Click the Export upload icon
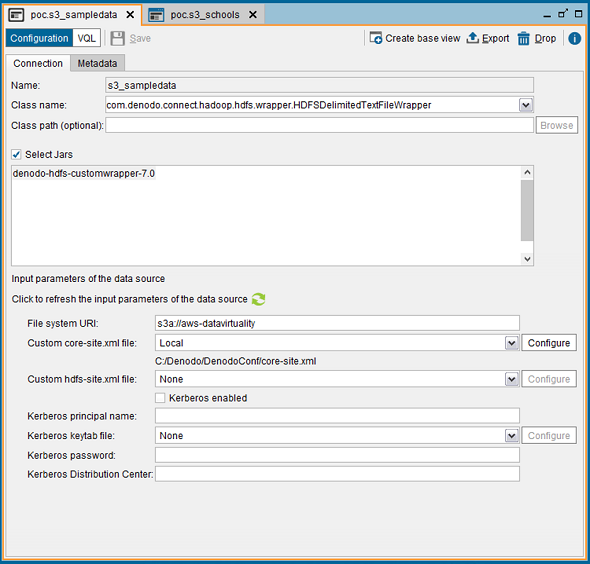This screenshot has width=590, height=564. coord(473,38)
